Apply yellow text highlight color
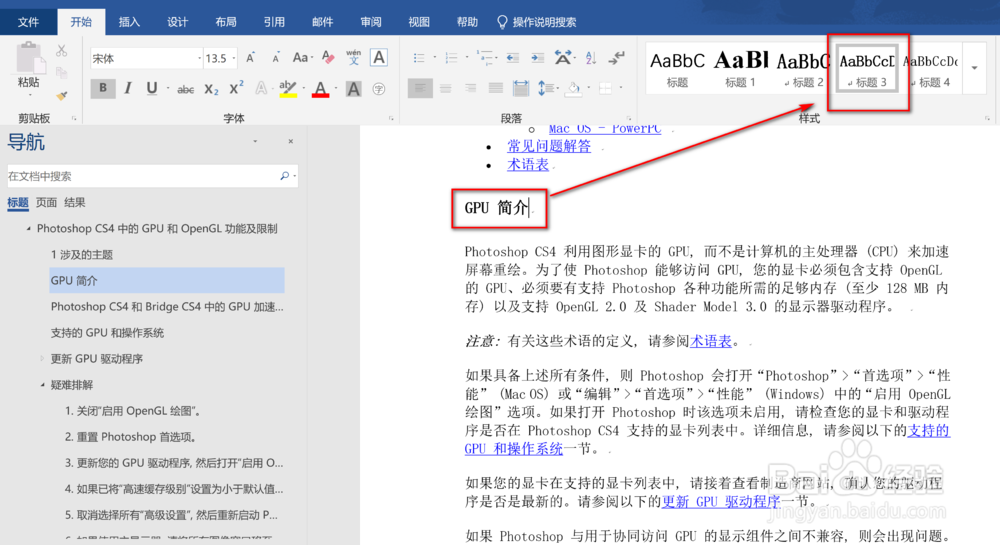 point(288,89)
